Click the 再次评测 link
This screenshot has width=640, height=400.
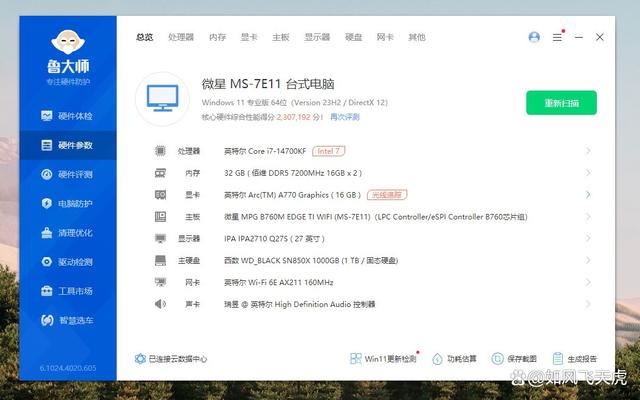point(345,117)
